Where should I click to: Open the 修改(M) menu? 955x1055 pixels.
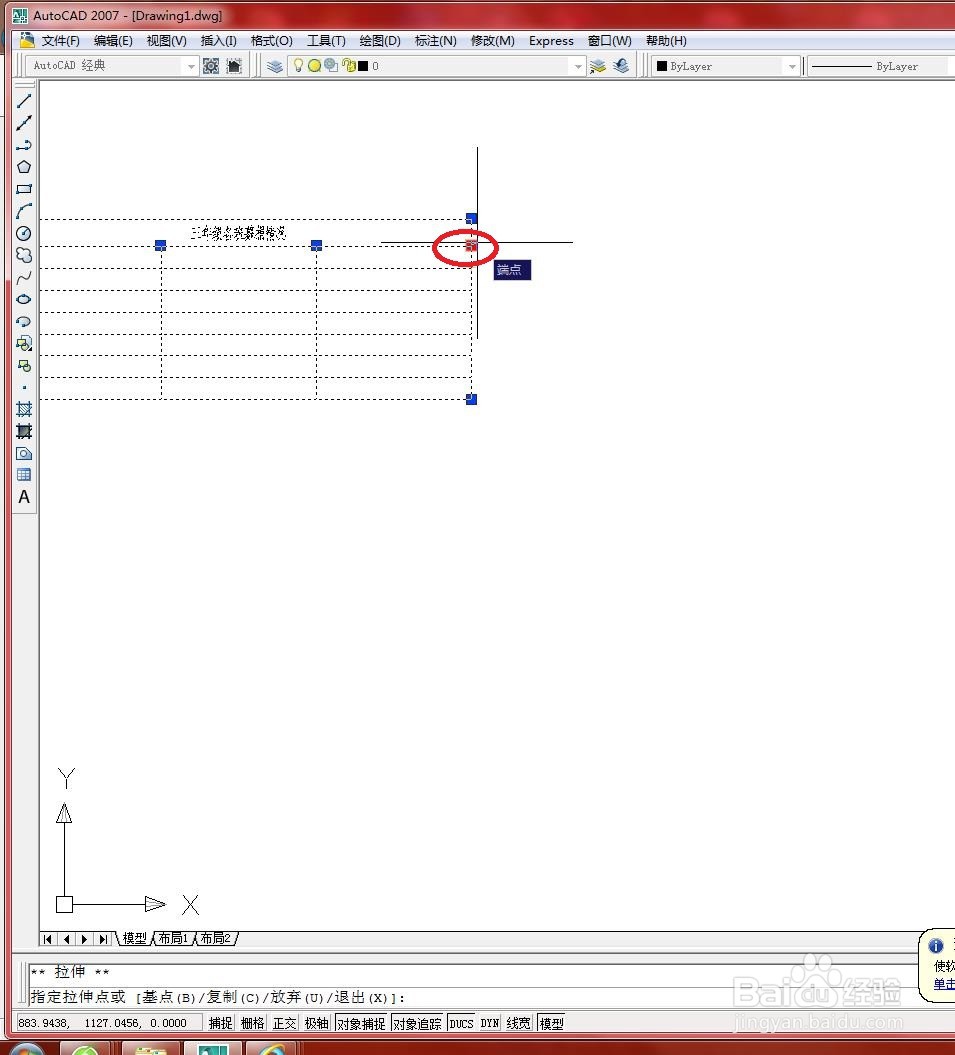493,40
